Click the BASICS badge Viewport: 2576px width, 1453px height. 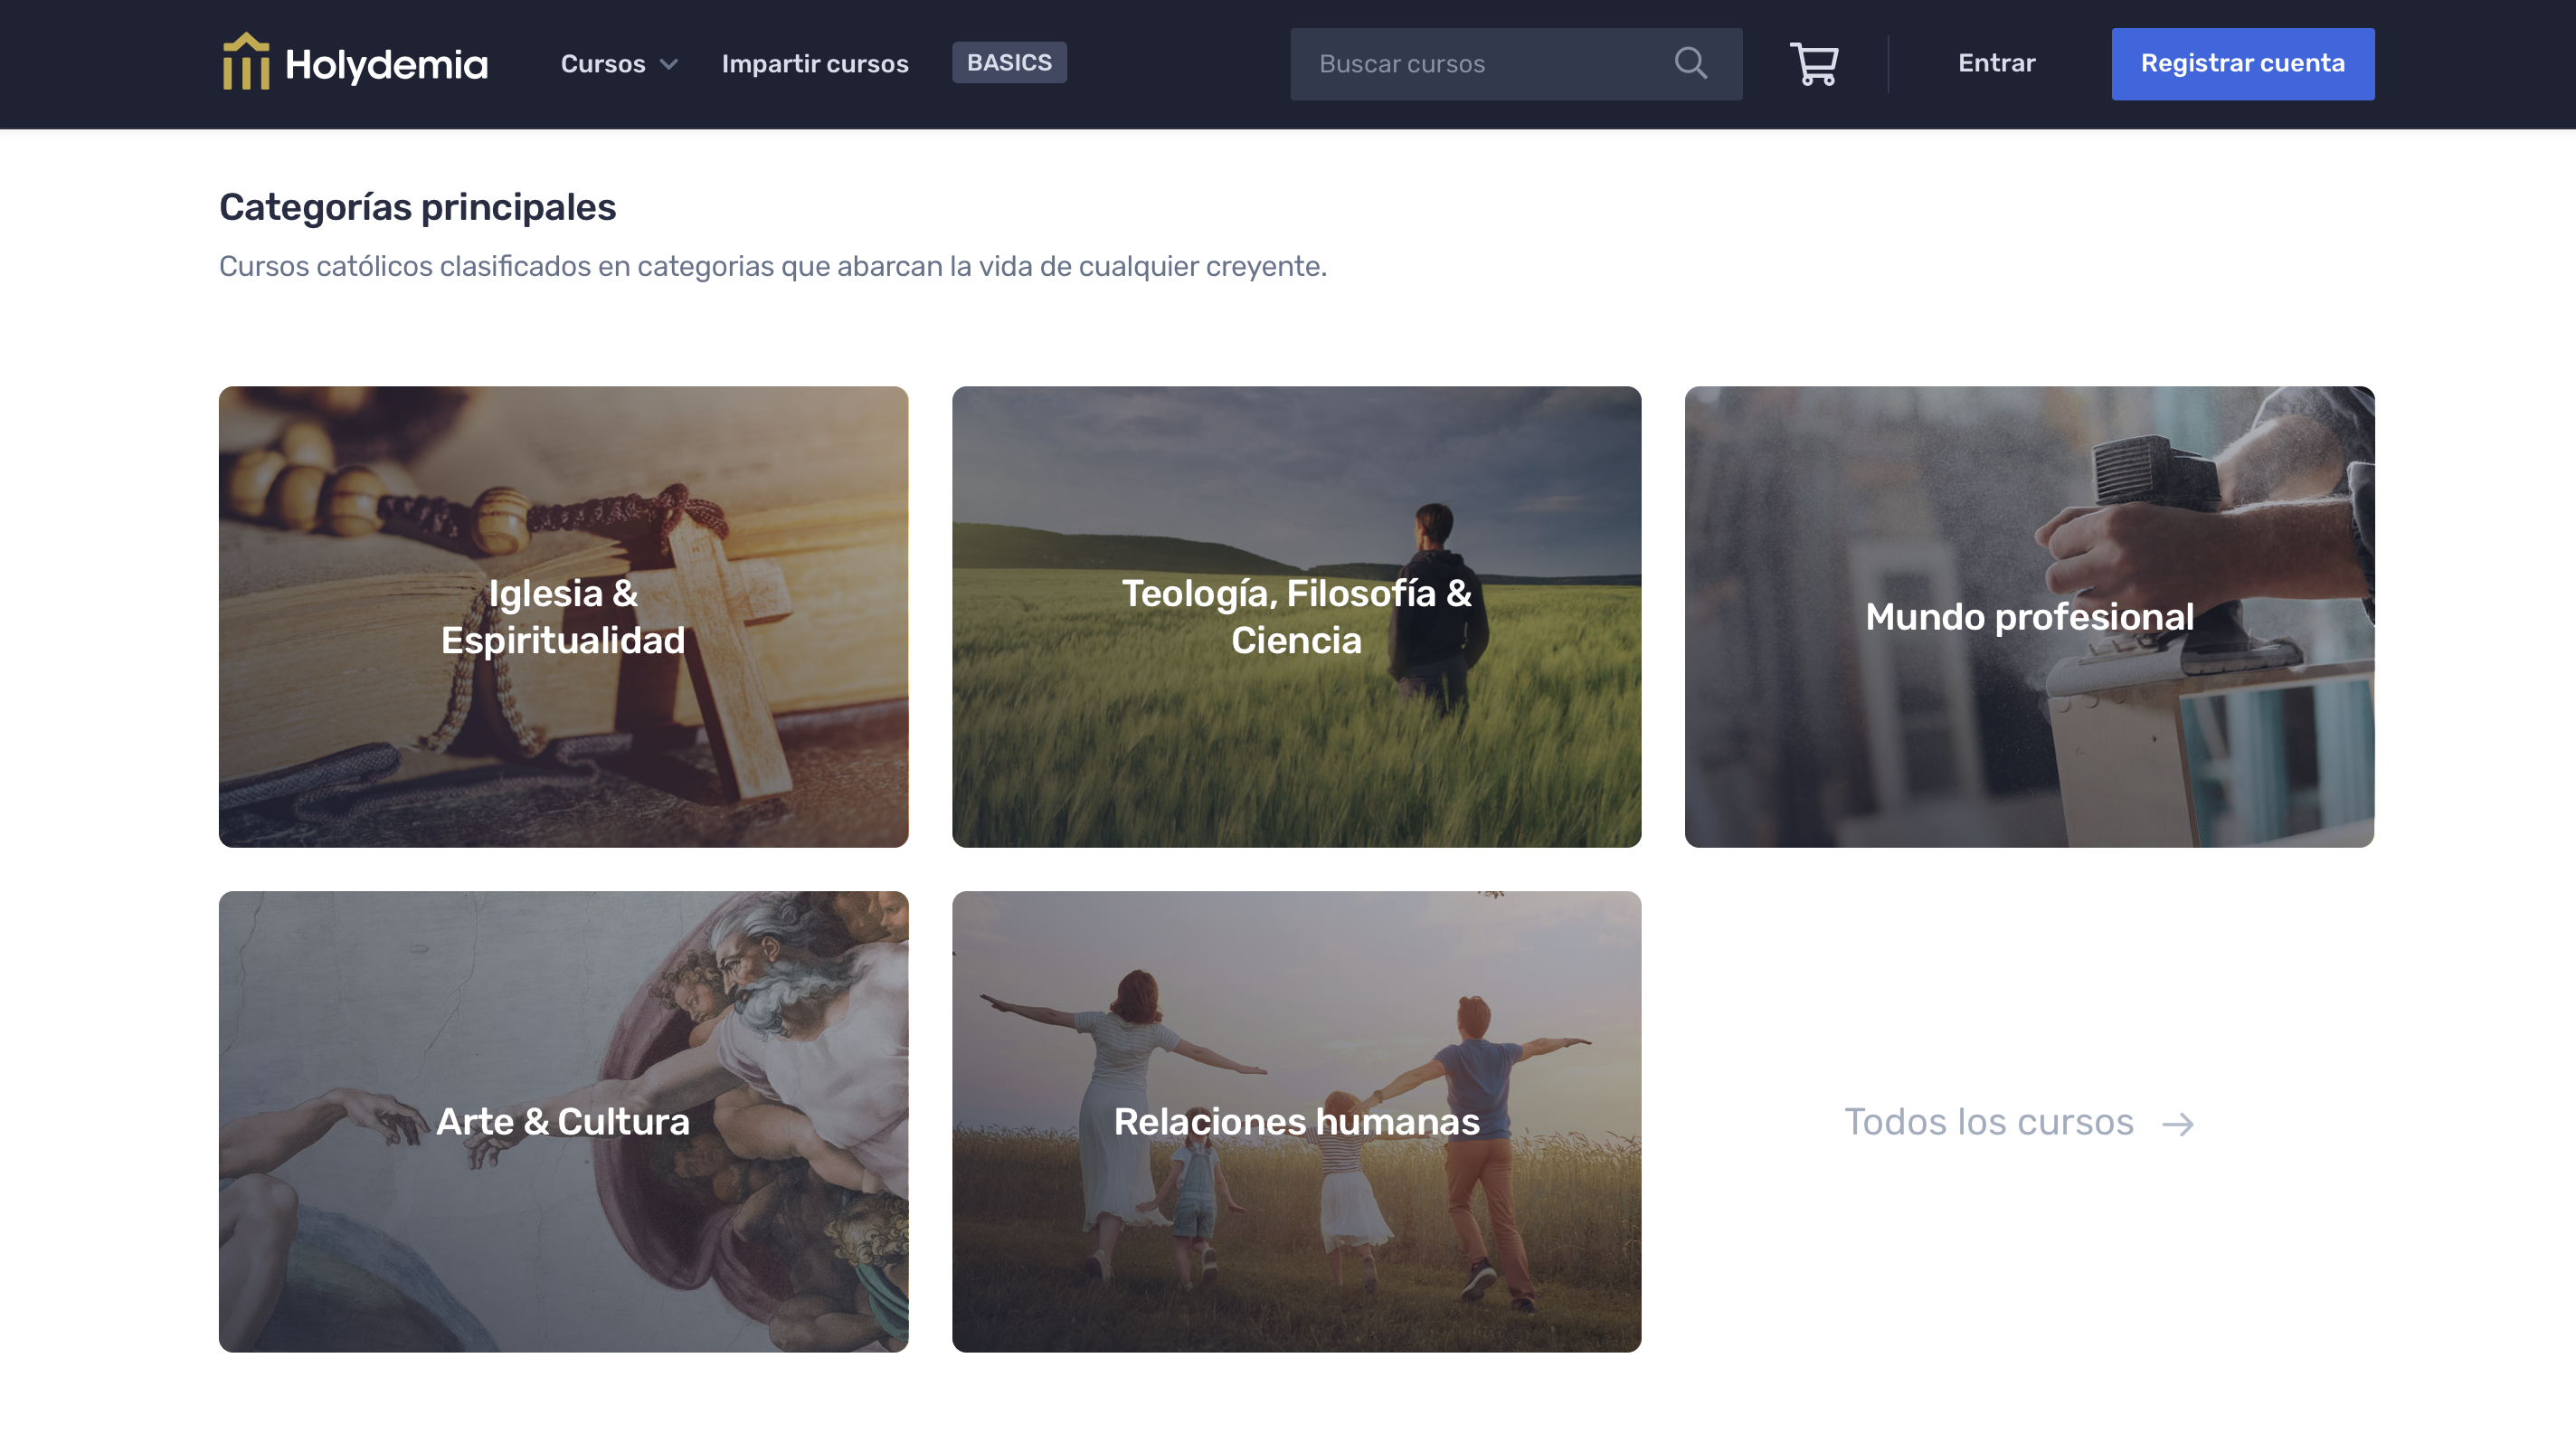[x=1009, y=63]
